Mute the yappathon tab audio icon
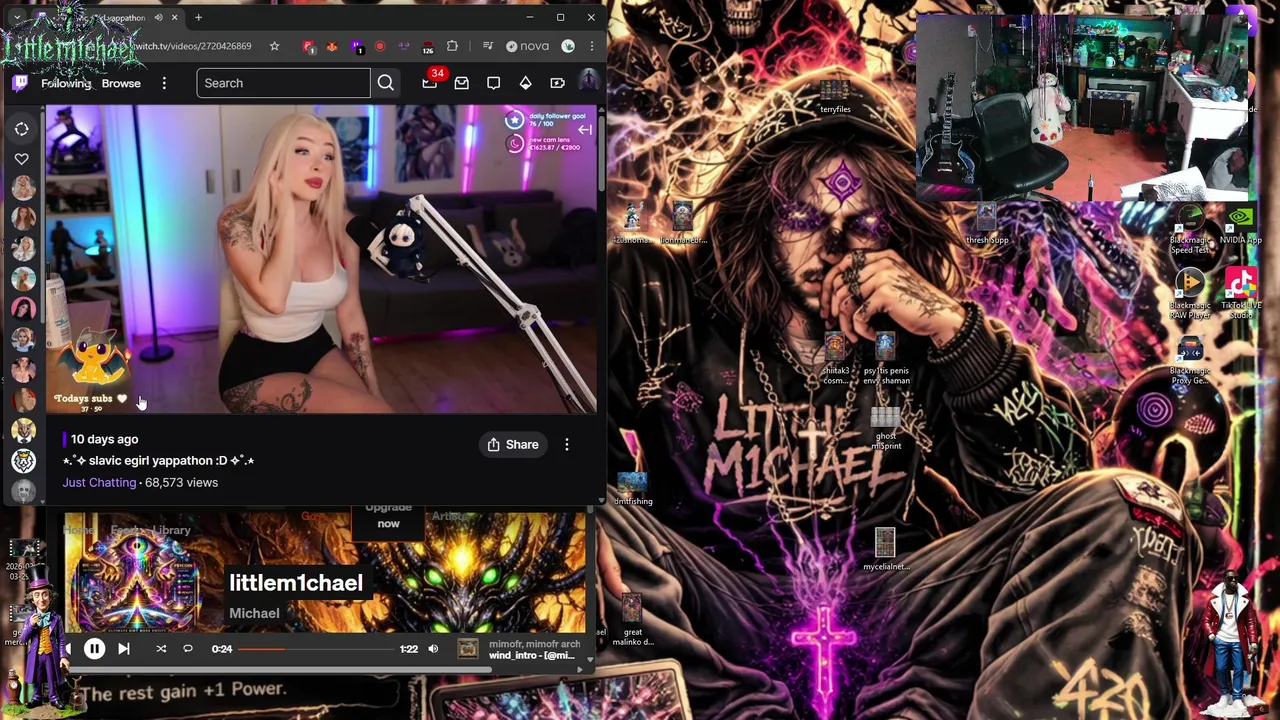1280x720 pixels. pyautogui.click(x=158, y=18)
